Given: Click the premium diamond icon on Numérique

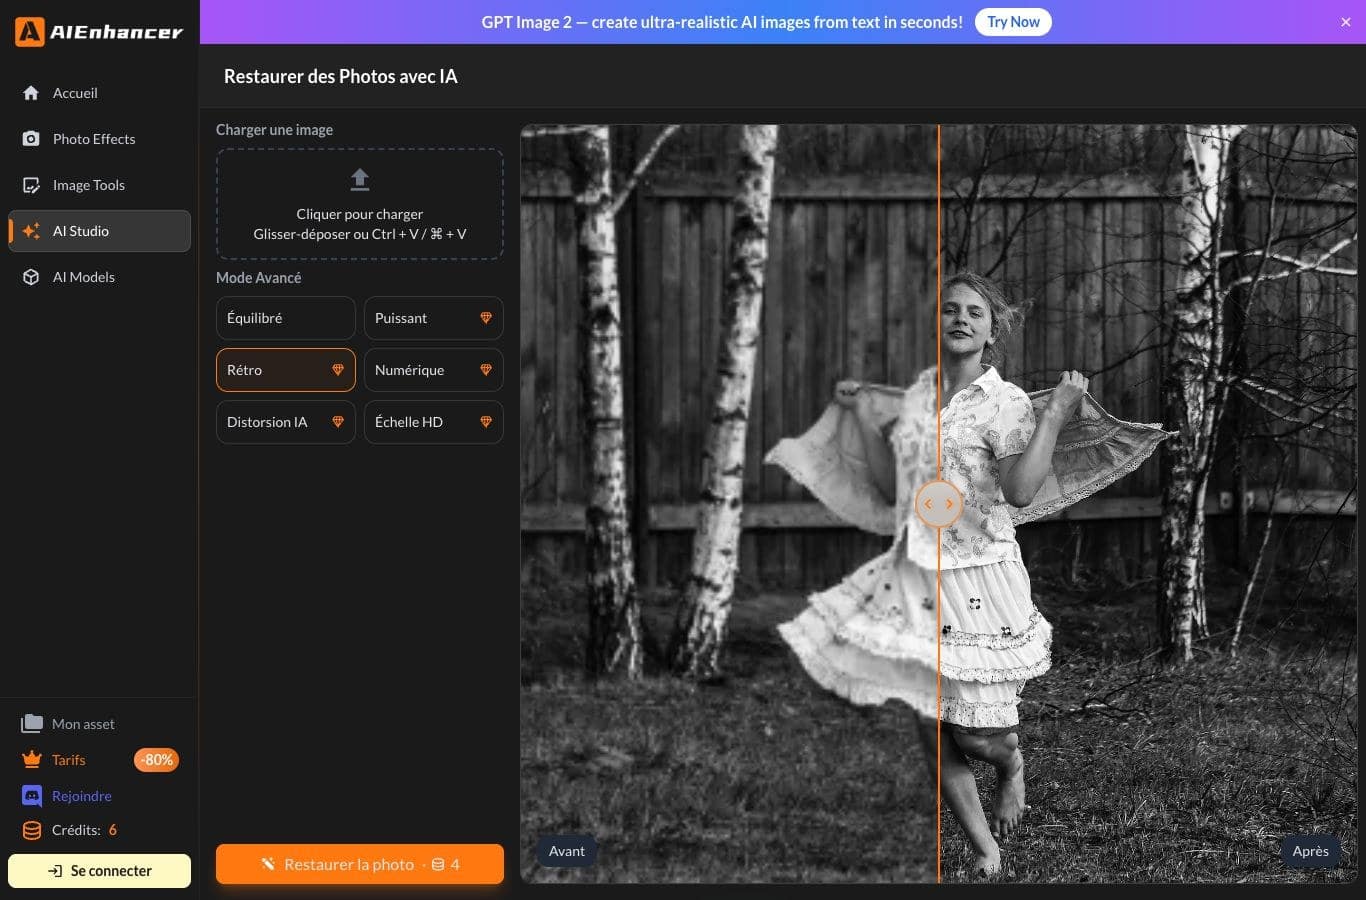Looking at the screenshot, I should 486,370.
